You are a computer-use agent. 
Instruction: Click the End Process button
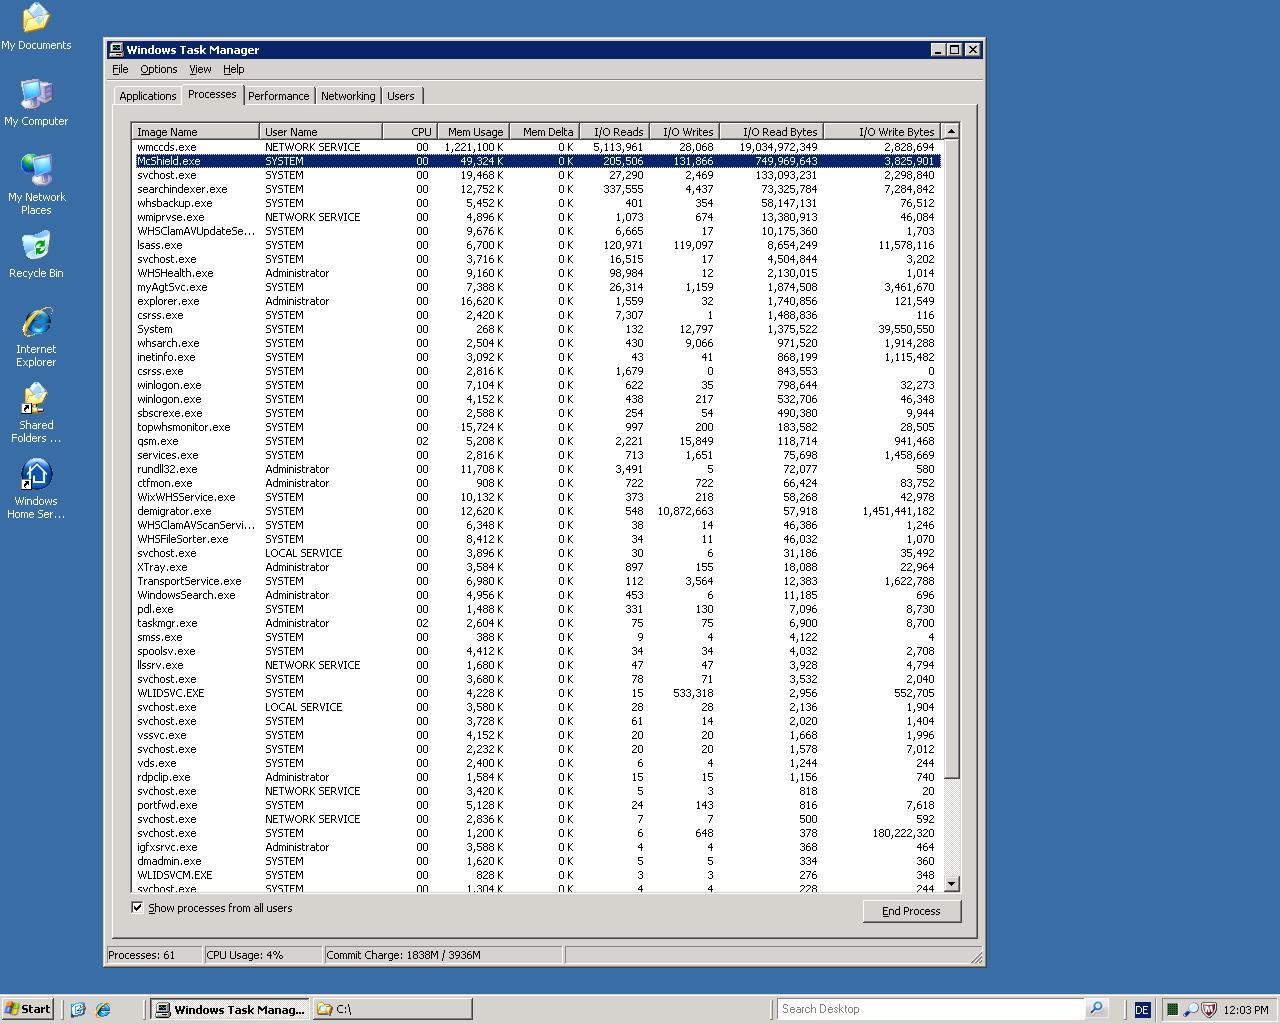click(911, 911)
